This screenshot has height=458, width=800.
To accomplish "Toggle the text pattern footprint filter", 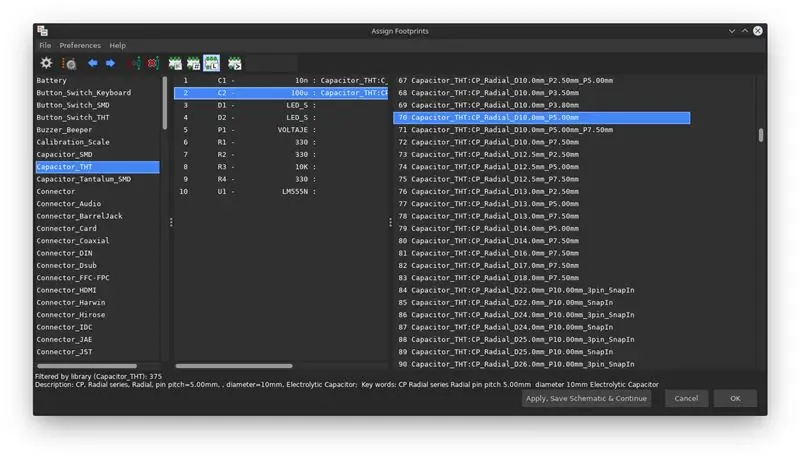I will click(235, 63).
